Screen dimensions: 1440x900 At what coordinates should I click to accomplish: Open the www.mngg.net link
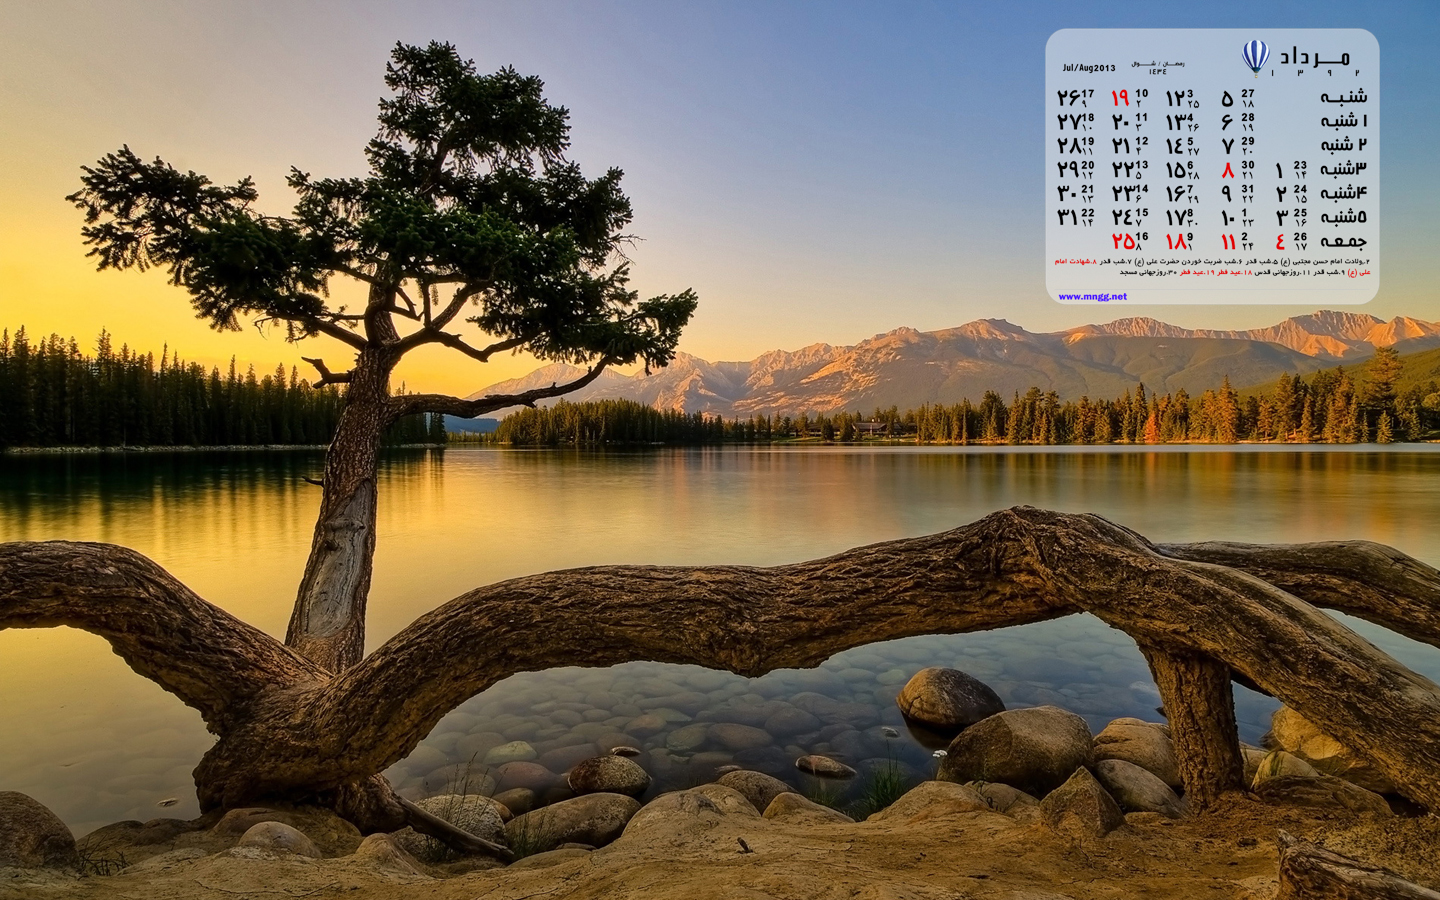[1092, 296]
